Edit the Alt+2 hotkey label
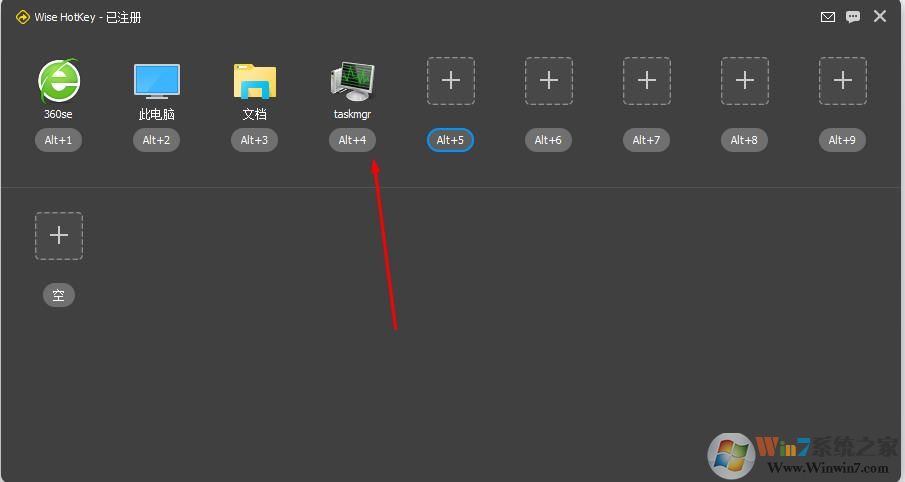 pyautogui.click(x=156, y=140)
